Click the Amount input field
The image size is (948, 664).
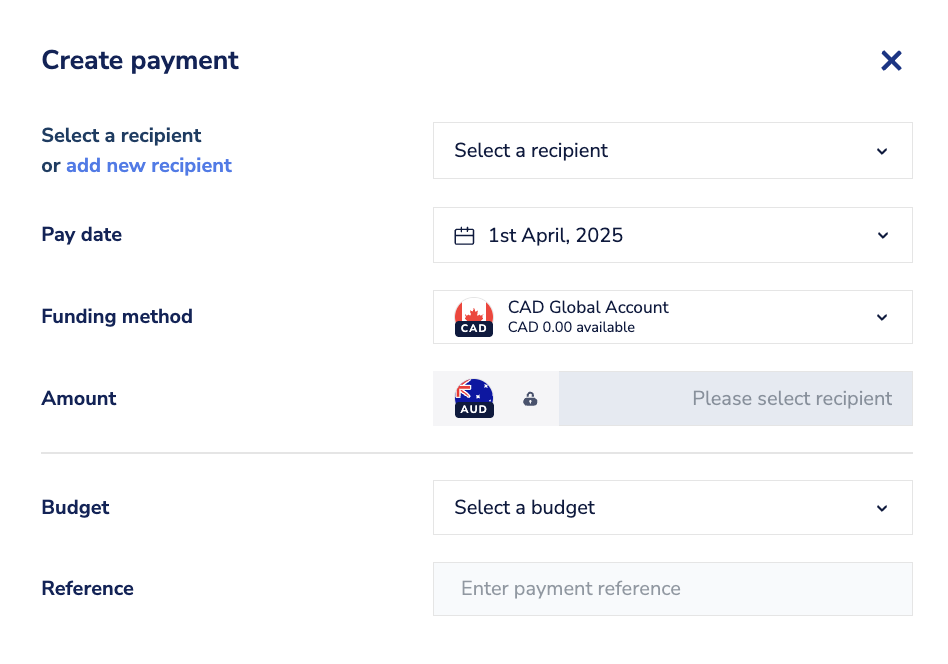735,399
